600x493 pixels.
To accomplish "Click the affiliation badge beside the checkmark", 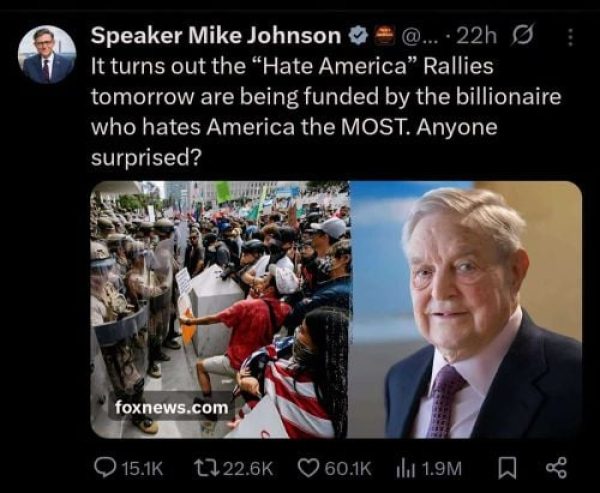I will point(384,36).
